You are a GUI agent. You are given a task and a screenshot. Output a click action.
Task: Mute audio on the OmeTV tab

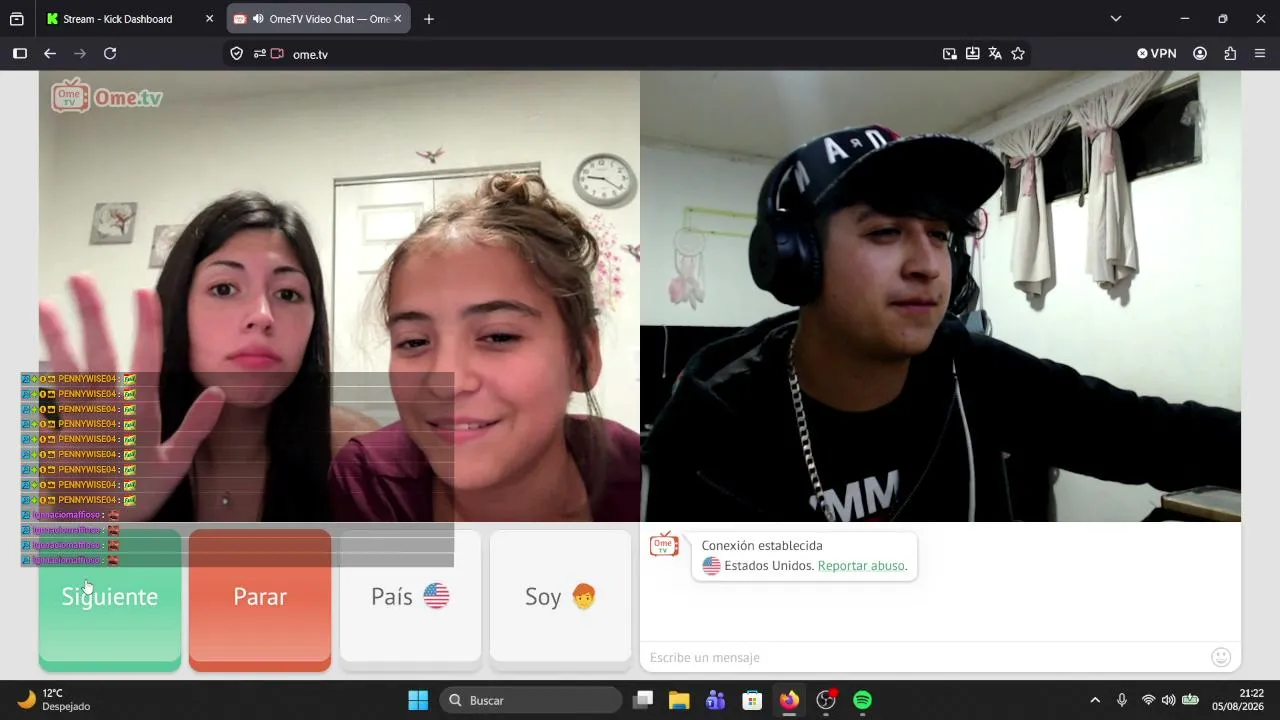pos(258,19)
